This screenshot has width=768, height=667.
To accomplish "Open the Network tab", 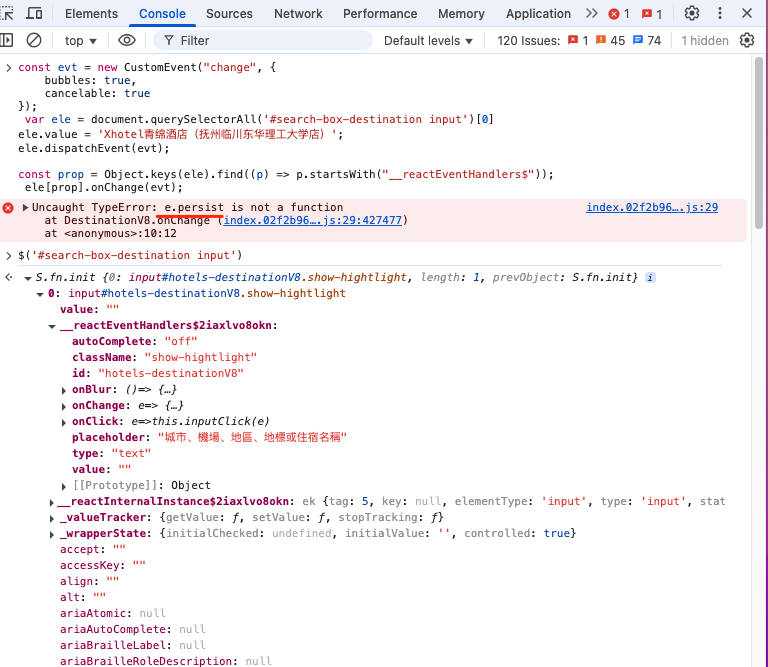I will point(298,14).
